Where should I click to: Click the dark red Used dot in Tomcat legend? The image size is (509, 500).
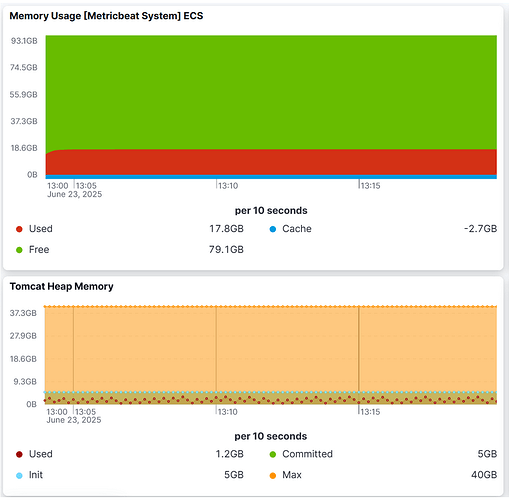point(19,454)
